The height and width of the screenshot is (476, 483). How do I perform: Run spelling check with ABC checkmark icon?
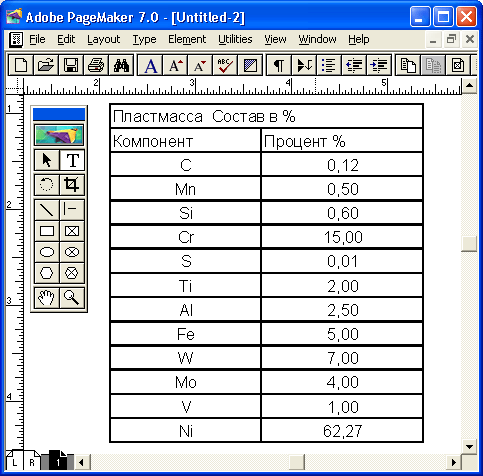(225, 65)
